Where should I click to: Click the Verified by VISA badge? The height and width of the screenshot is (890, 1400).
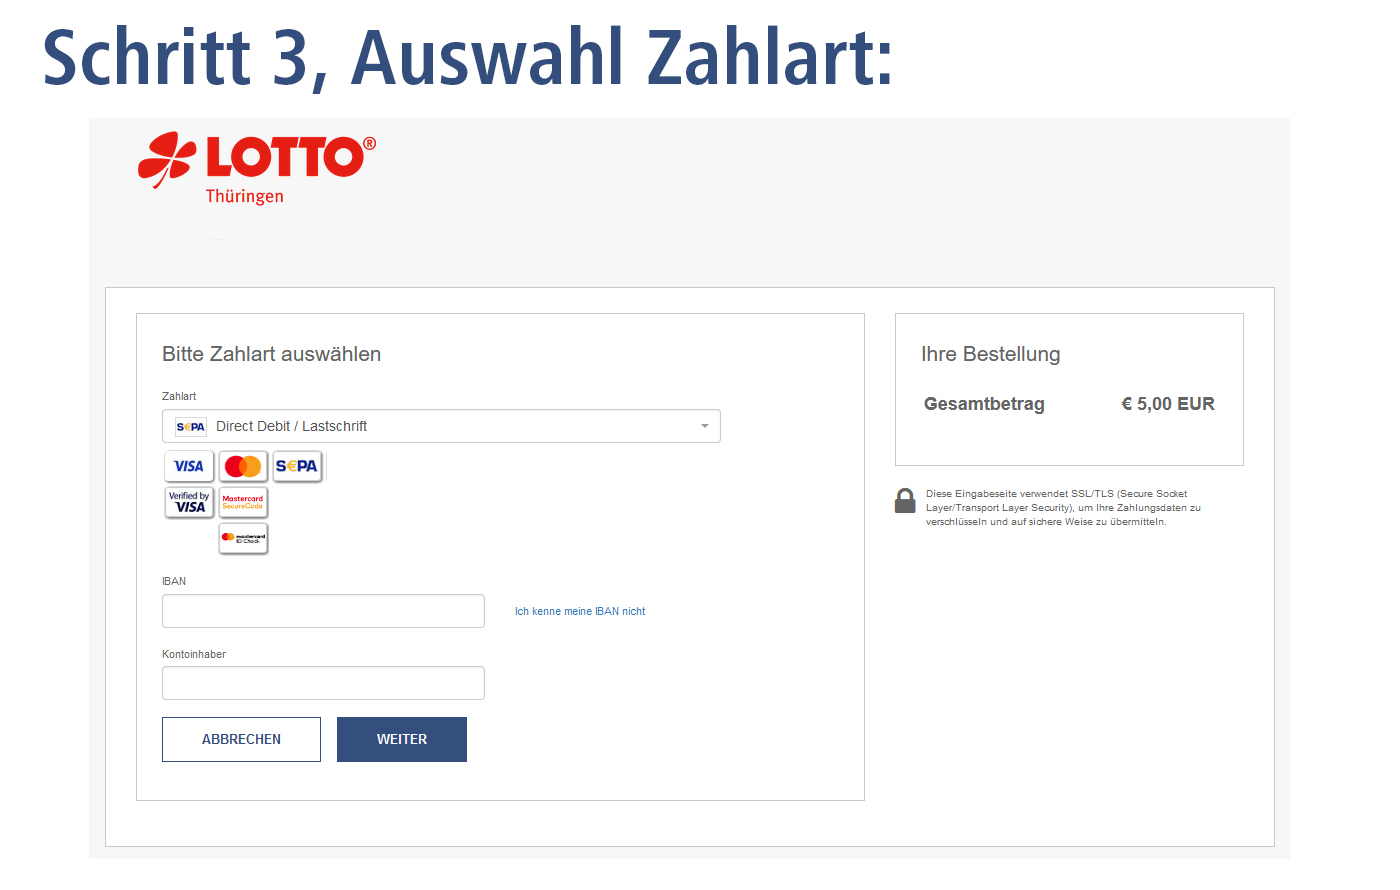click(189, 502)
